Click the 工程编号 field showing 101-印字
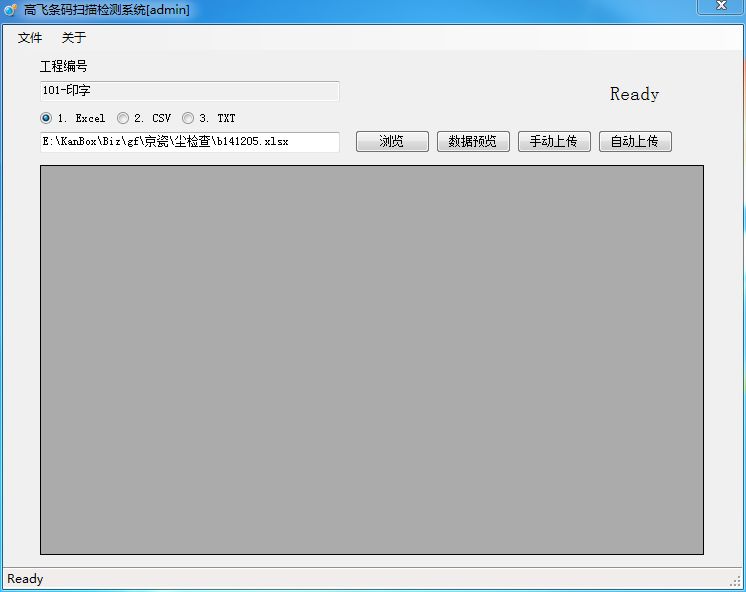746x592 pixels. click(189, 91)
